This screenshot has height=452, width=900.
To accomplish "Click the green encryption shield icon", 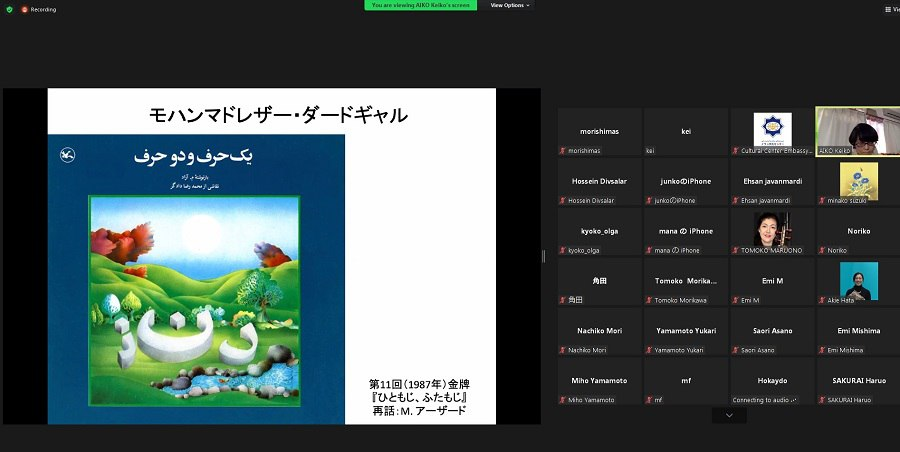I will [x=9, y=9].
